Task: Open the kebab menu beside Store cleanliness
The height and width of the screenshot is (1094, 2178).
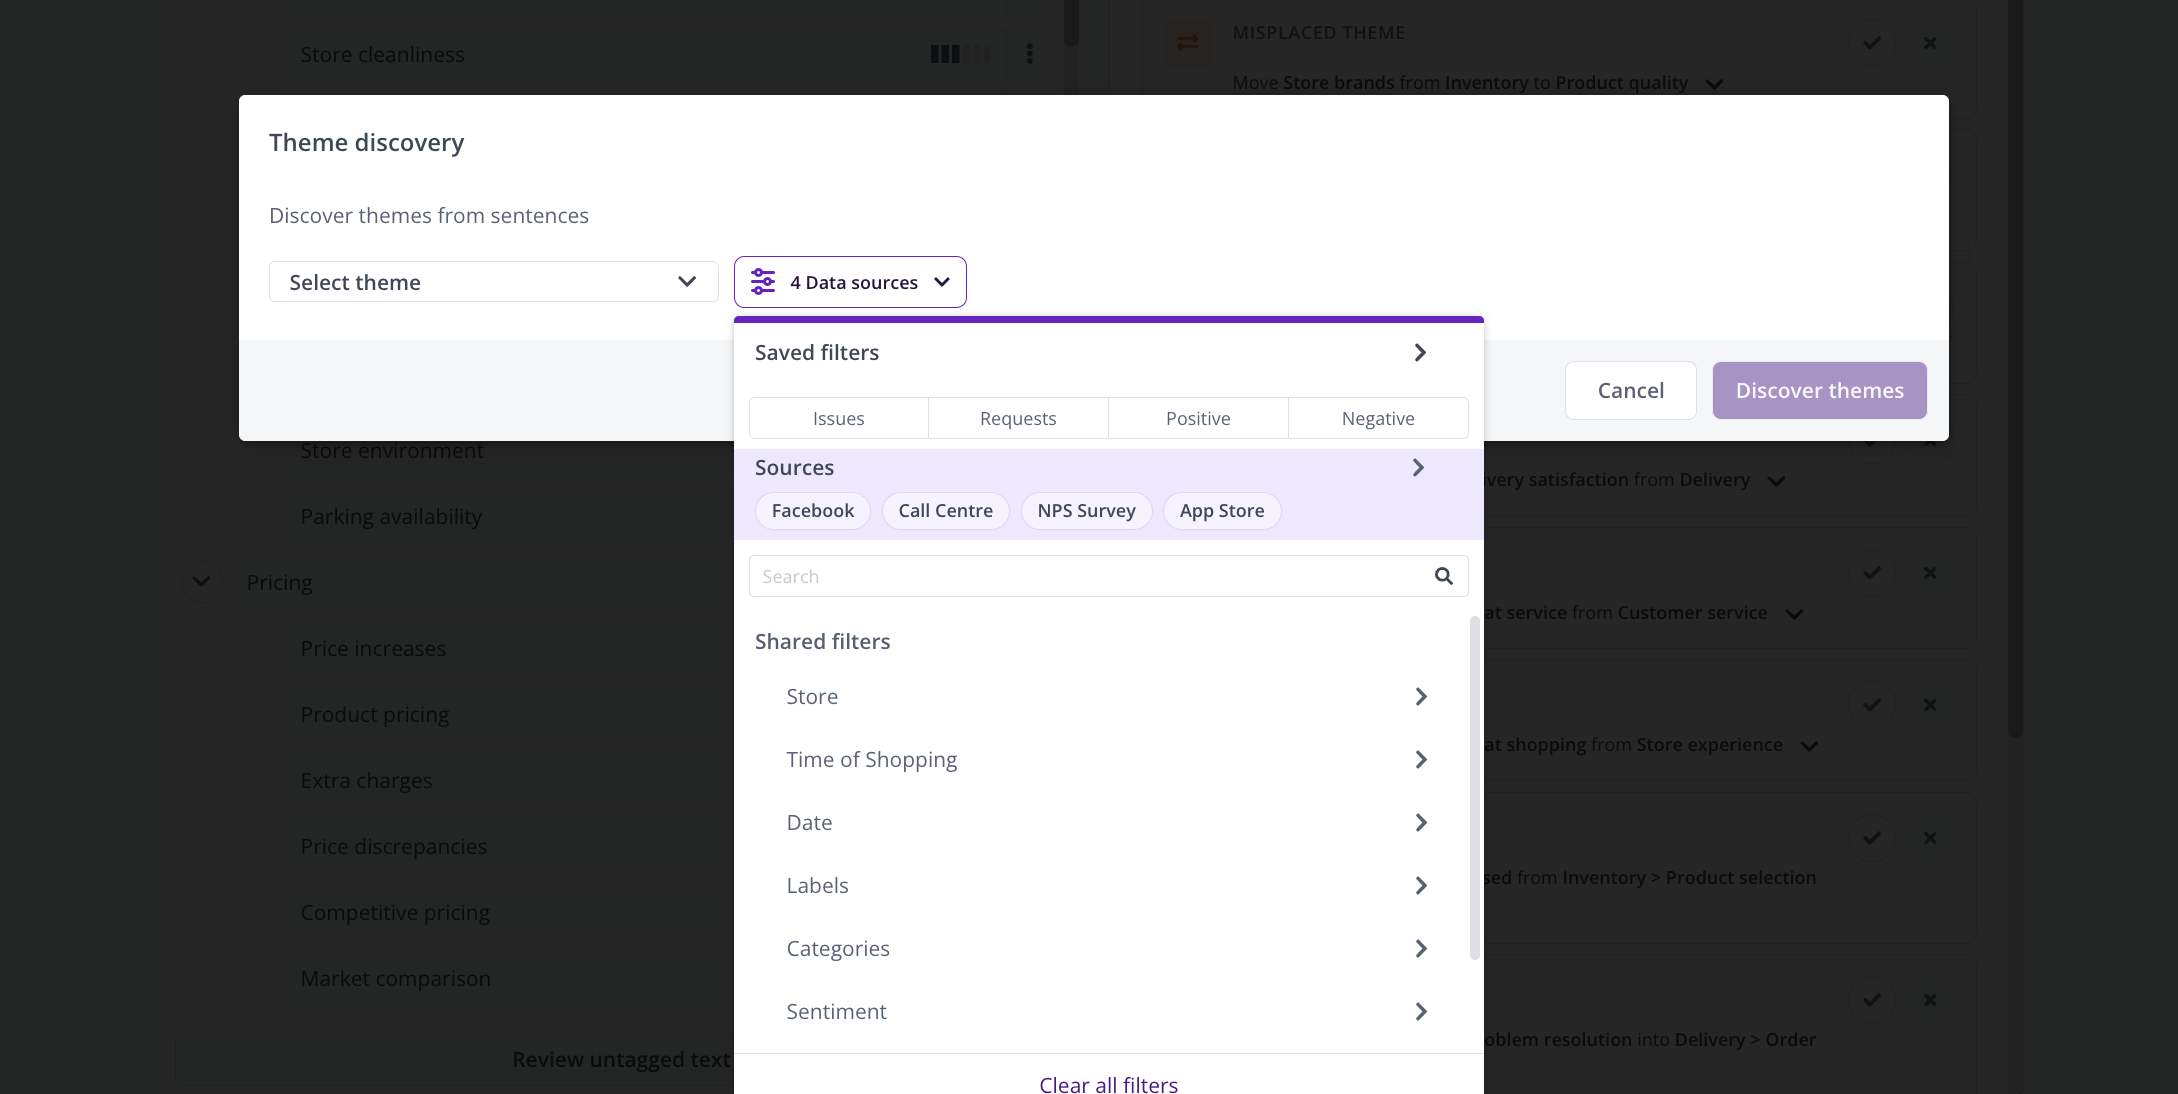Action: [1029, 54]
